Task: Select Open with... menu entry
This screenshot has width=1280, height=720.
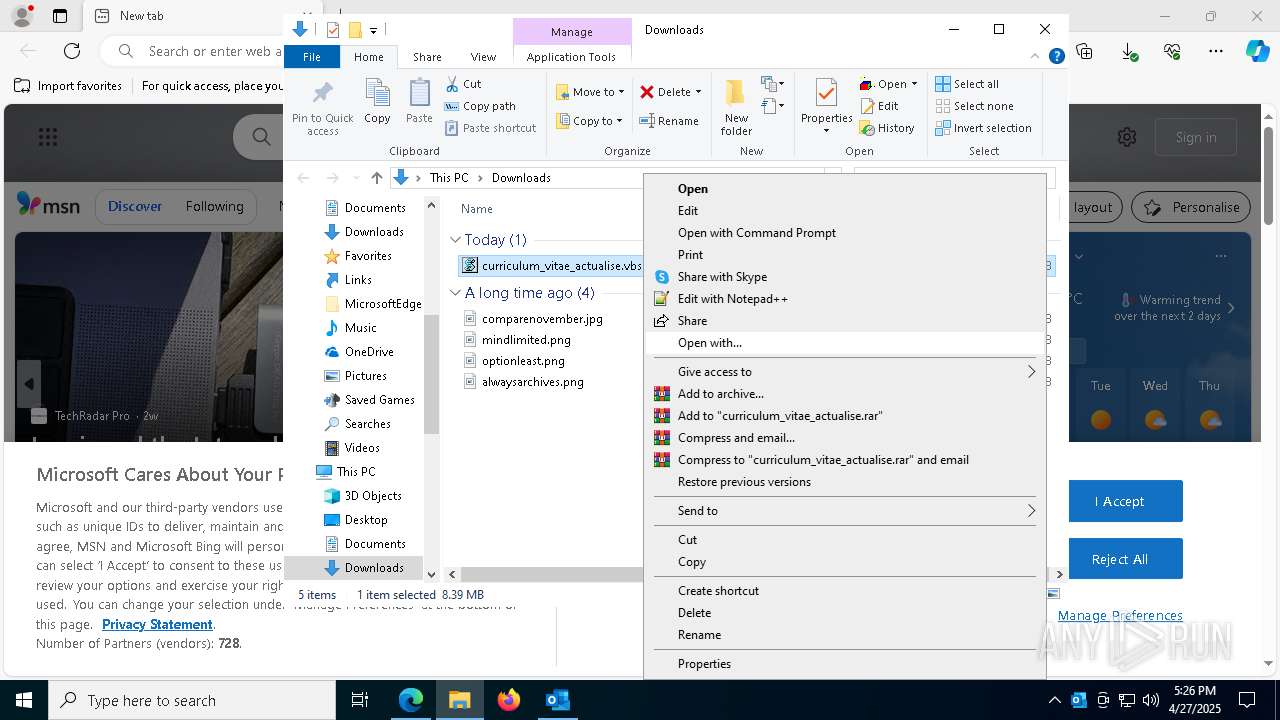Action: point(845,343)
